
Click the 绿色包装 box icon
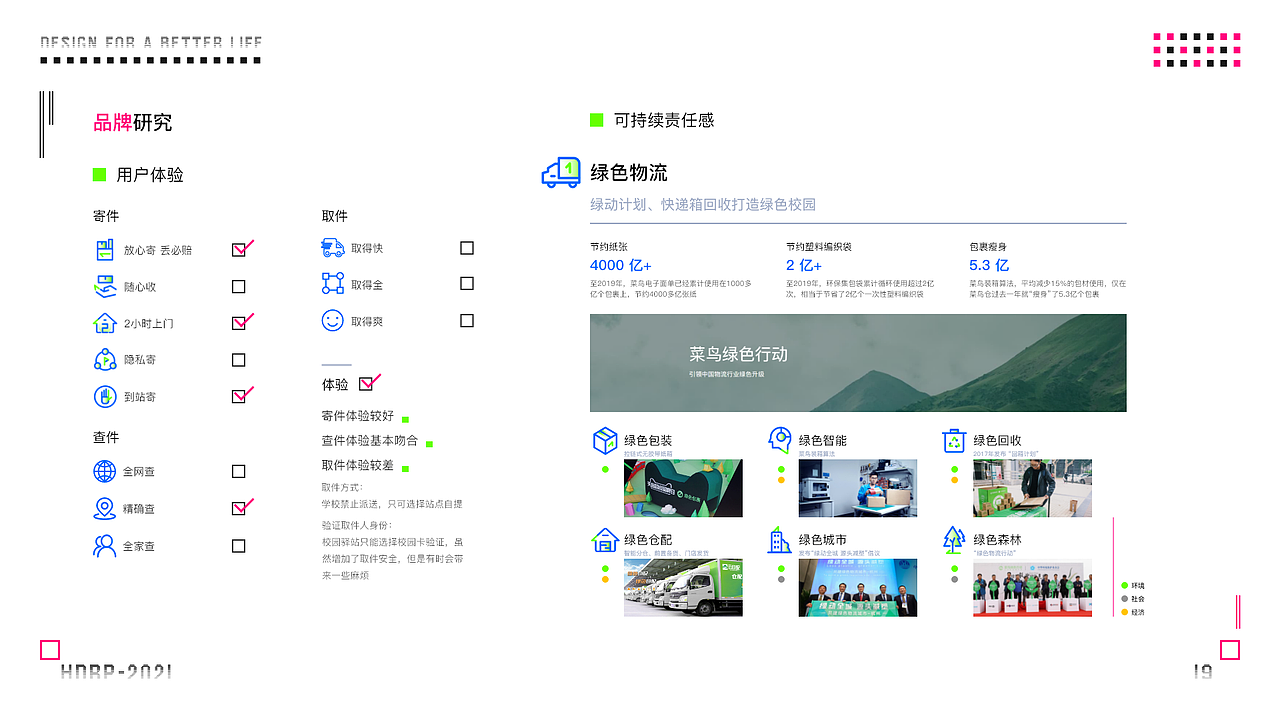[x=605, y=441]
